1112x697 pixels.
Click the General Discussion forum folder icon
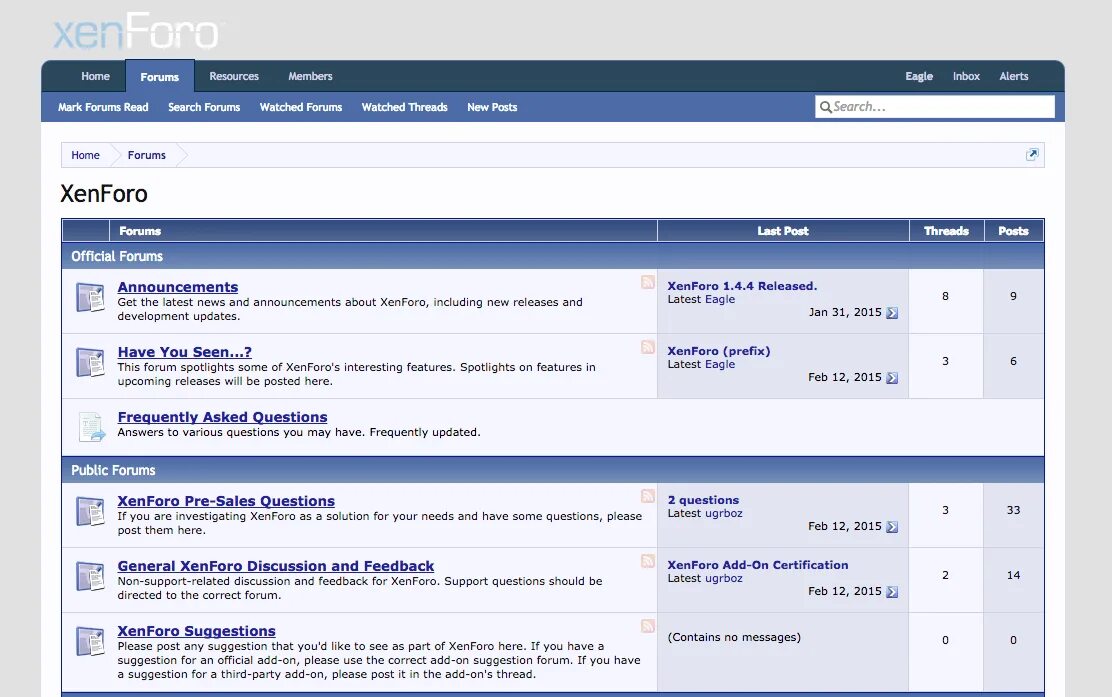point(90,576)
